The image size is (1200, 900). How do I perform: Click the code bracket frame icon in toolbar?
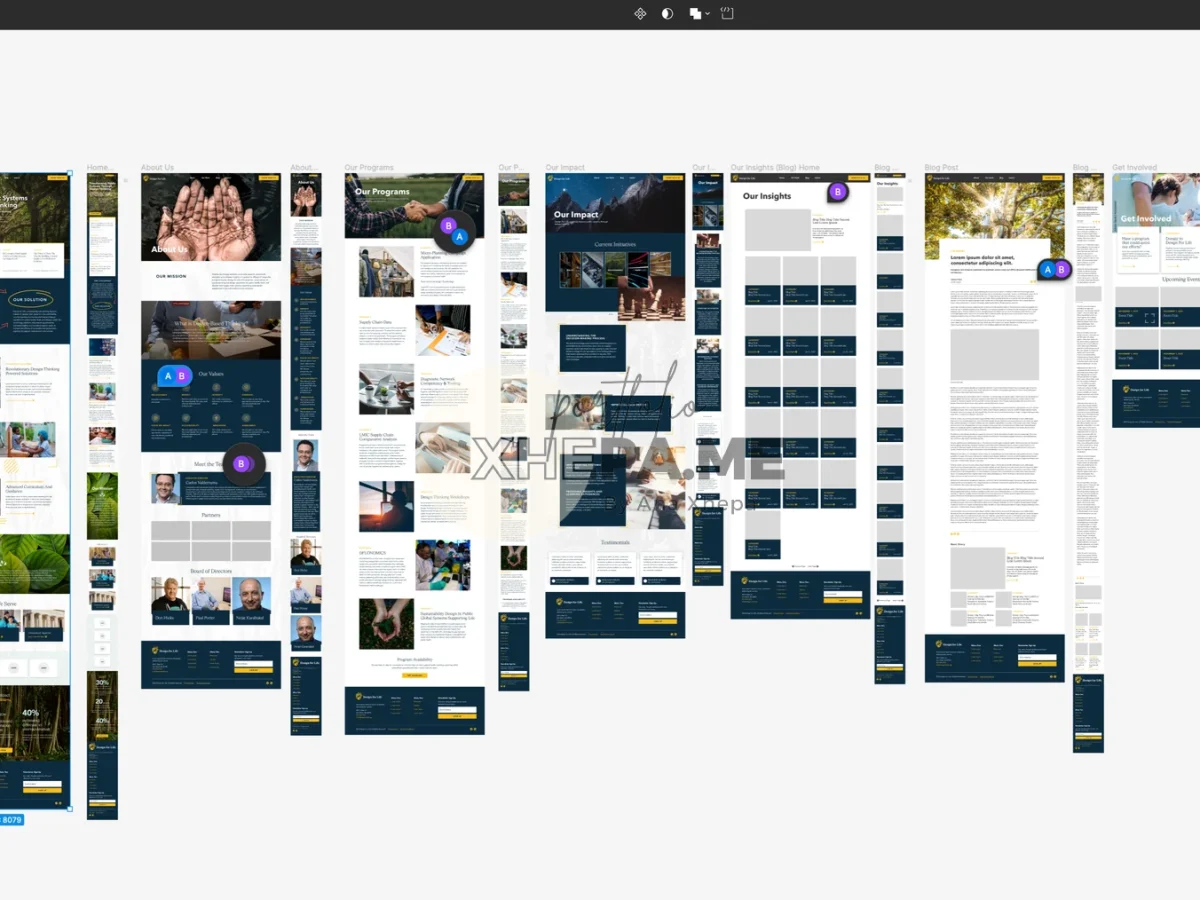(727, 14)
